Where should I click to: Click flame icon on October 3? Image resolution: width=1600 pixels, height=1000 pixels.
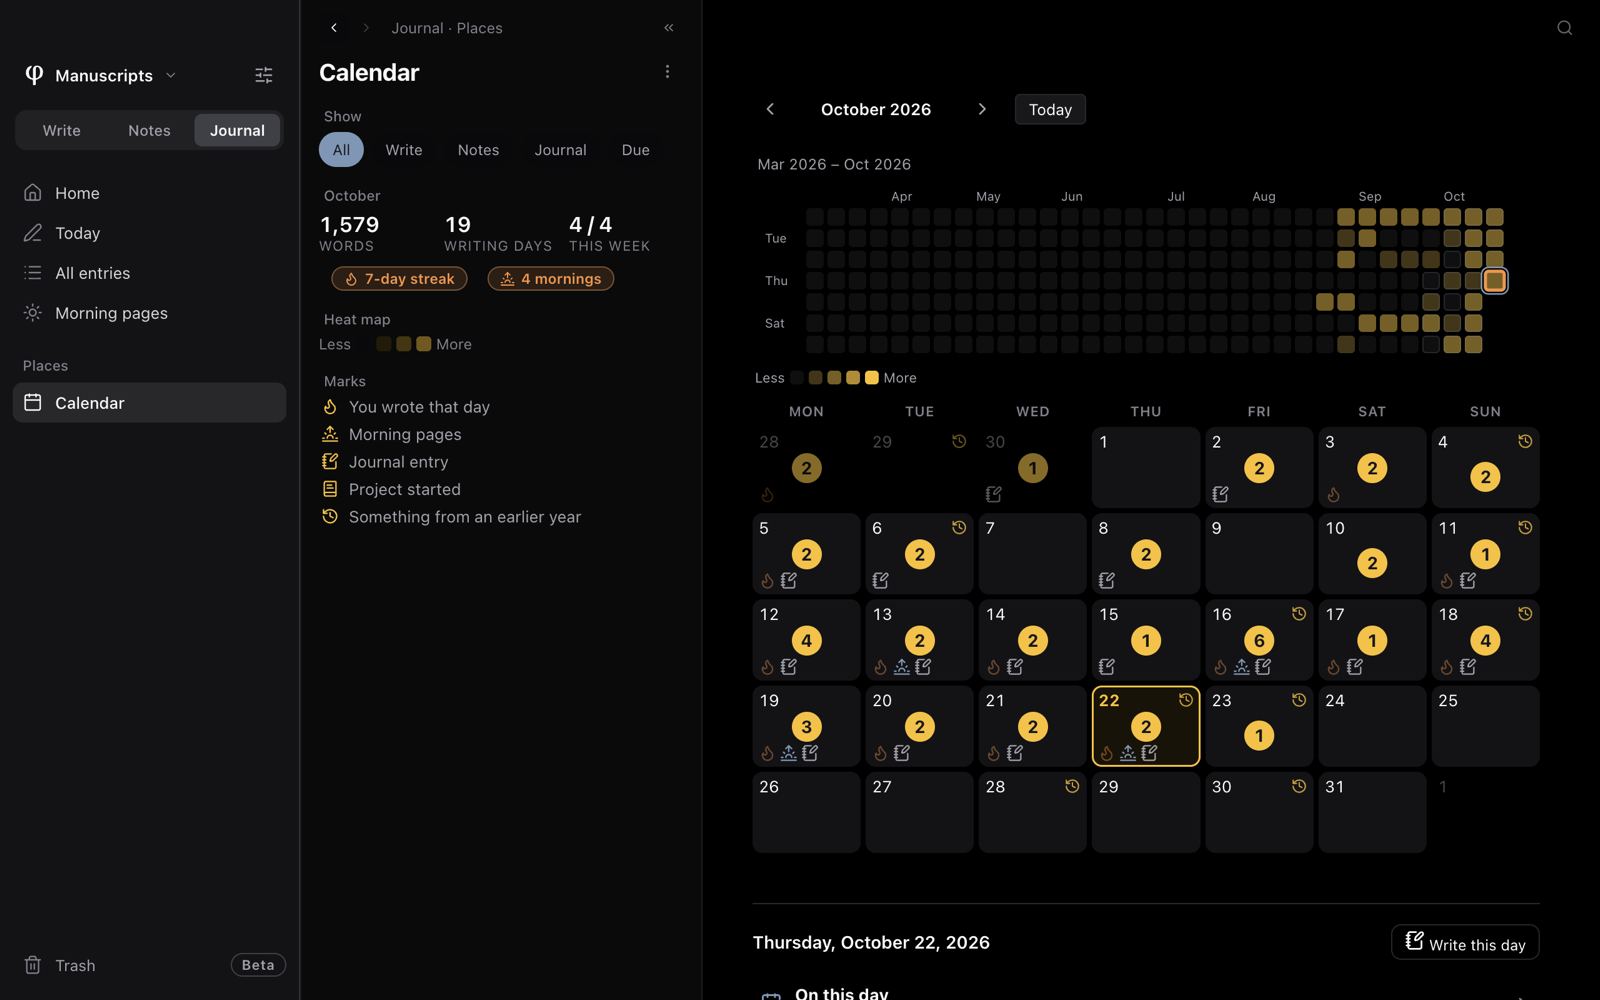[x=1333, y=494]
